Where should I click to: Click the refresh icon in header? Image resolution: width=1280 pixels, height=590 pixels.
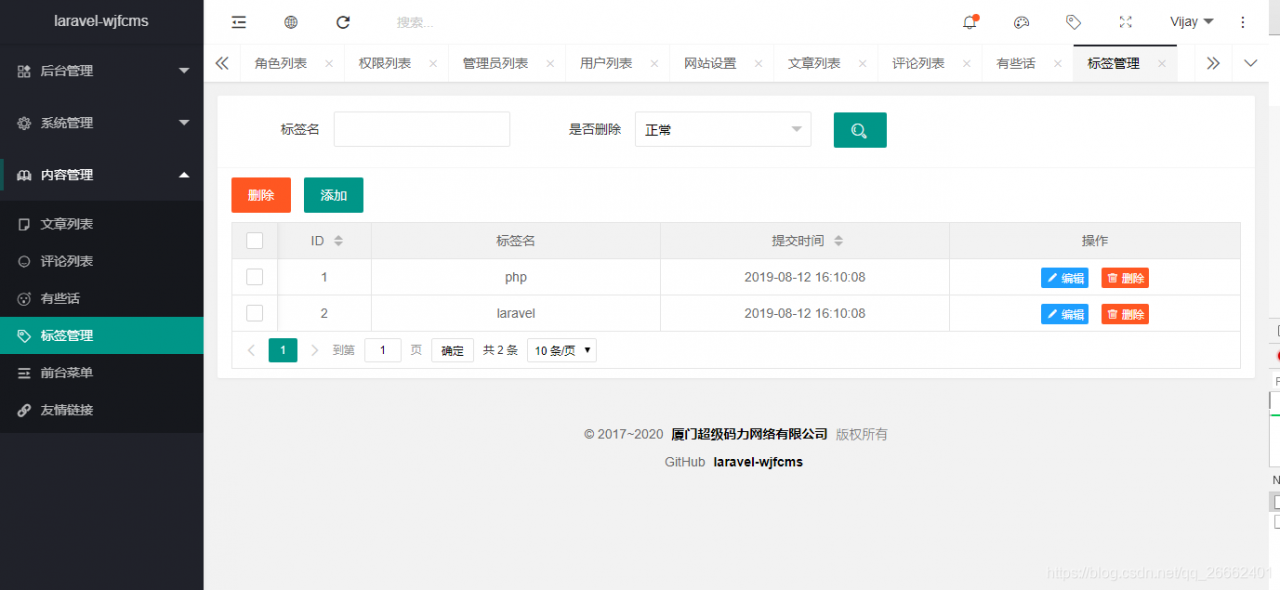[343, 22]
